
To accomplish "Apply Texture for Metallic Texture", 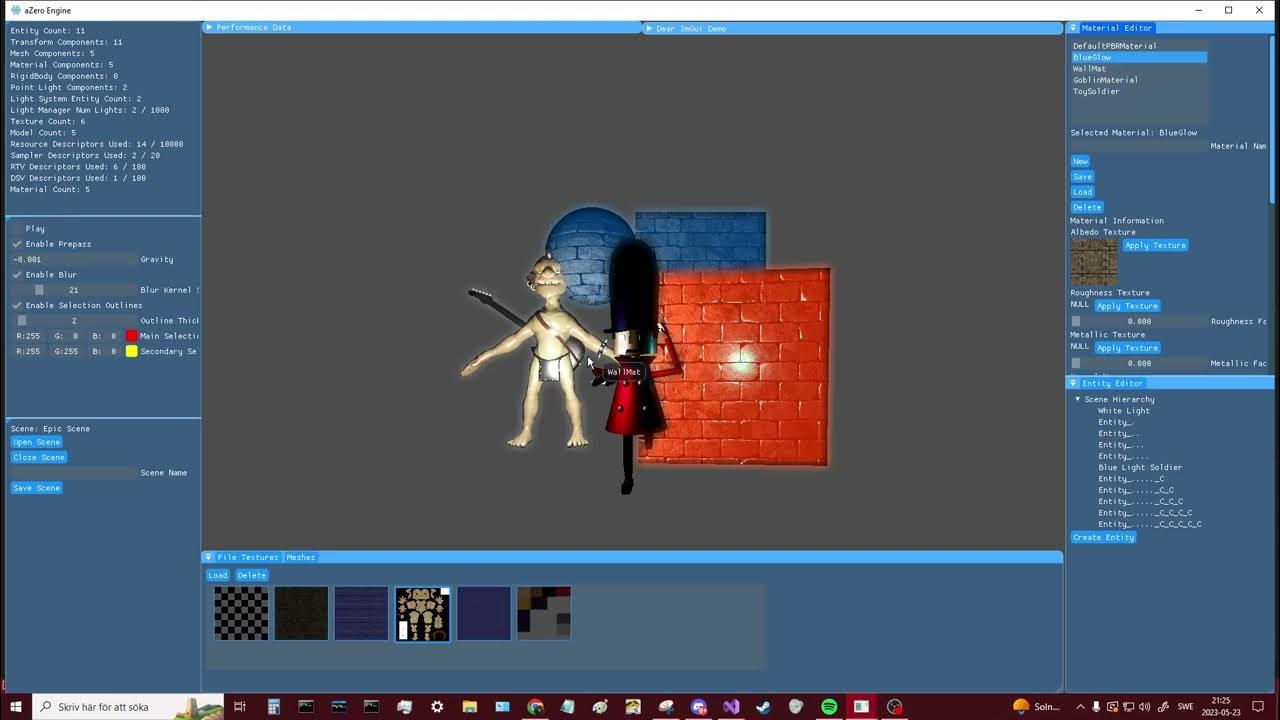I will click(x=1127, y=348).
